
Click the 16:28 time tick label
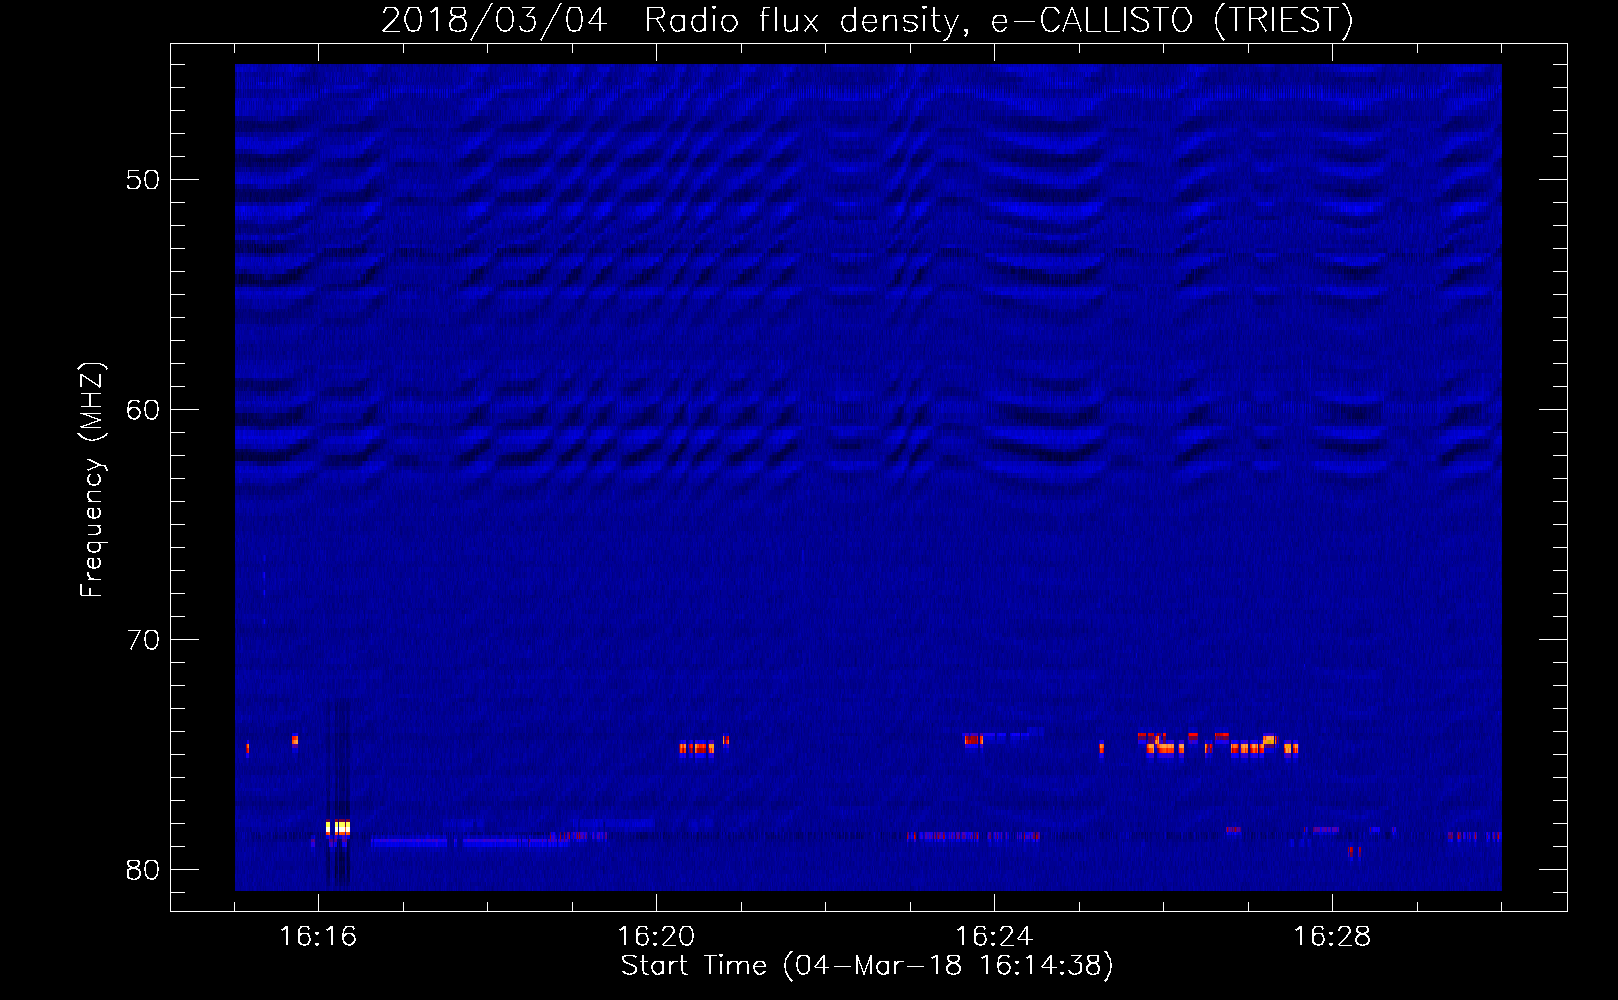pyautogui.click(x=1332, y=936)
